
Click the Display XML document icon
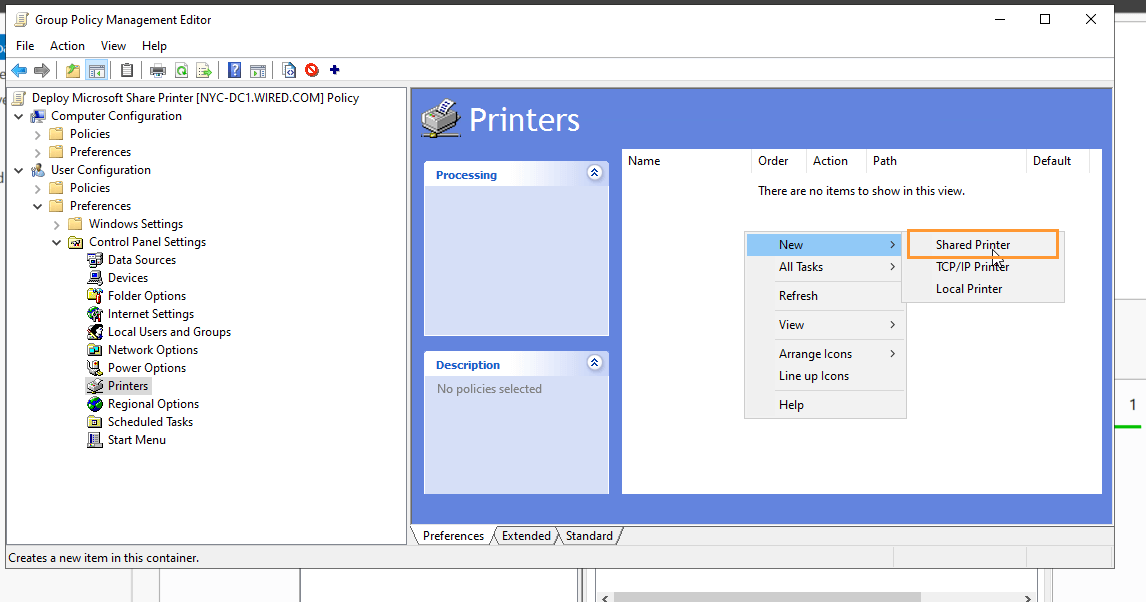(289, 70)
